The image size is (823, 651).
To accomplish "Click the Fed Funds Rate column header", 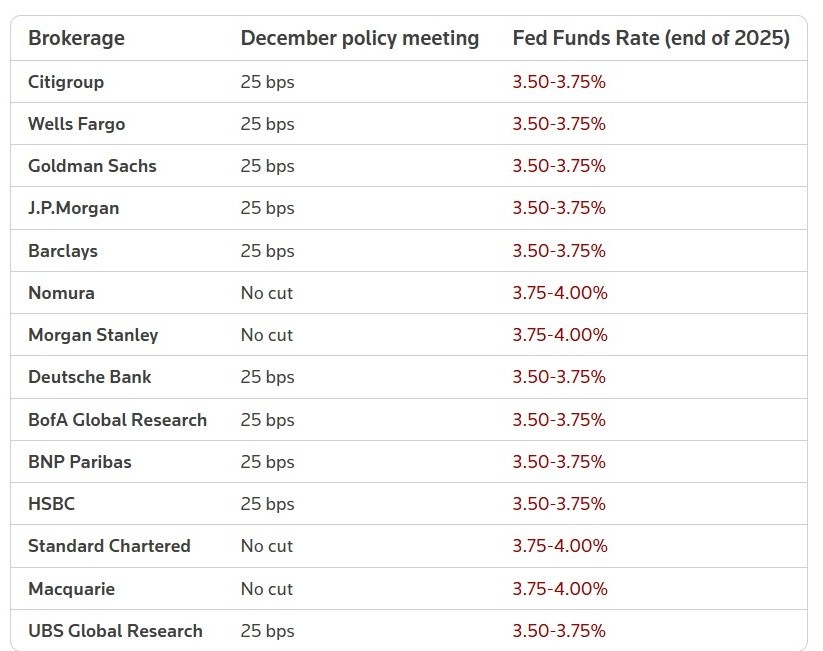I will coord(650,39).
